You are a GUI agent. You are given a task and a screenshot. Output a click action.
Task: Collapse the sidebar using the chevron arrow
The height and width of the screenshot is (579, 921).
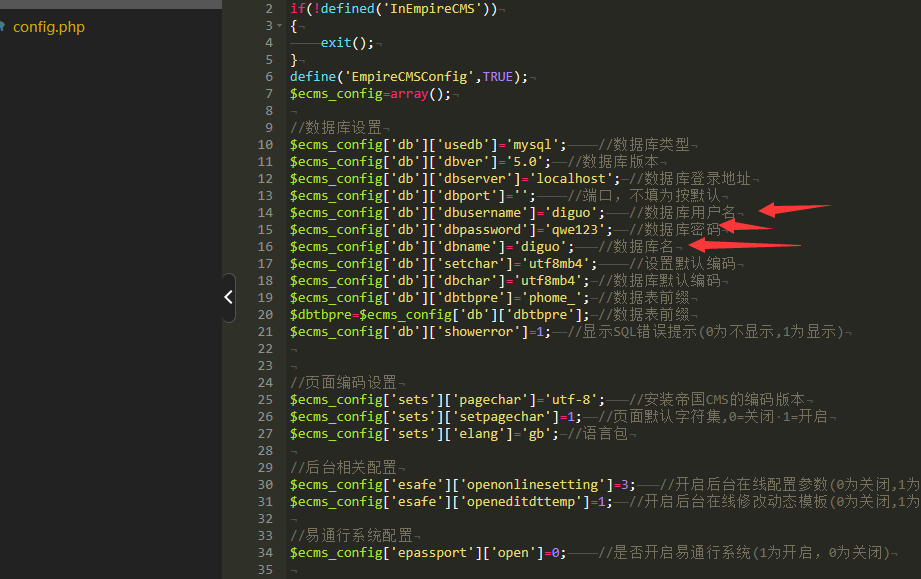228,296
